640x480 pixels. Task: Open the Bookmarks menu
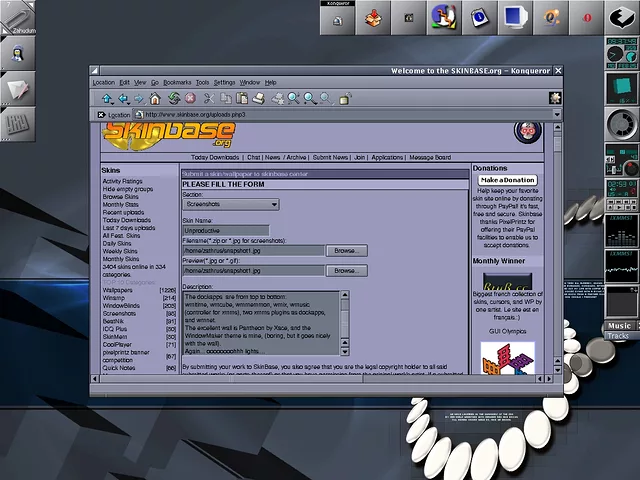(177, 82)
